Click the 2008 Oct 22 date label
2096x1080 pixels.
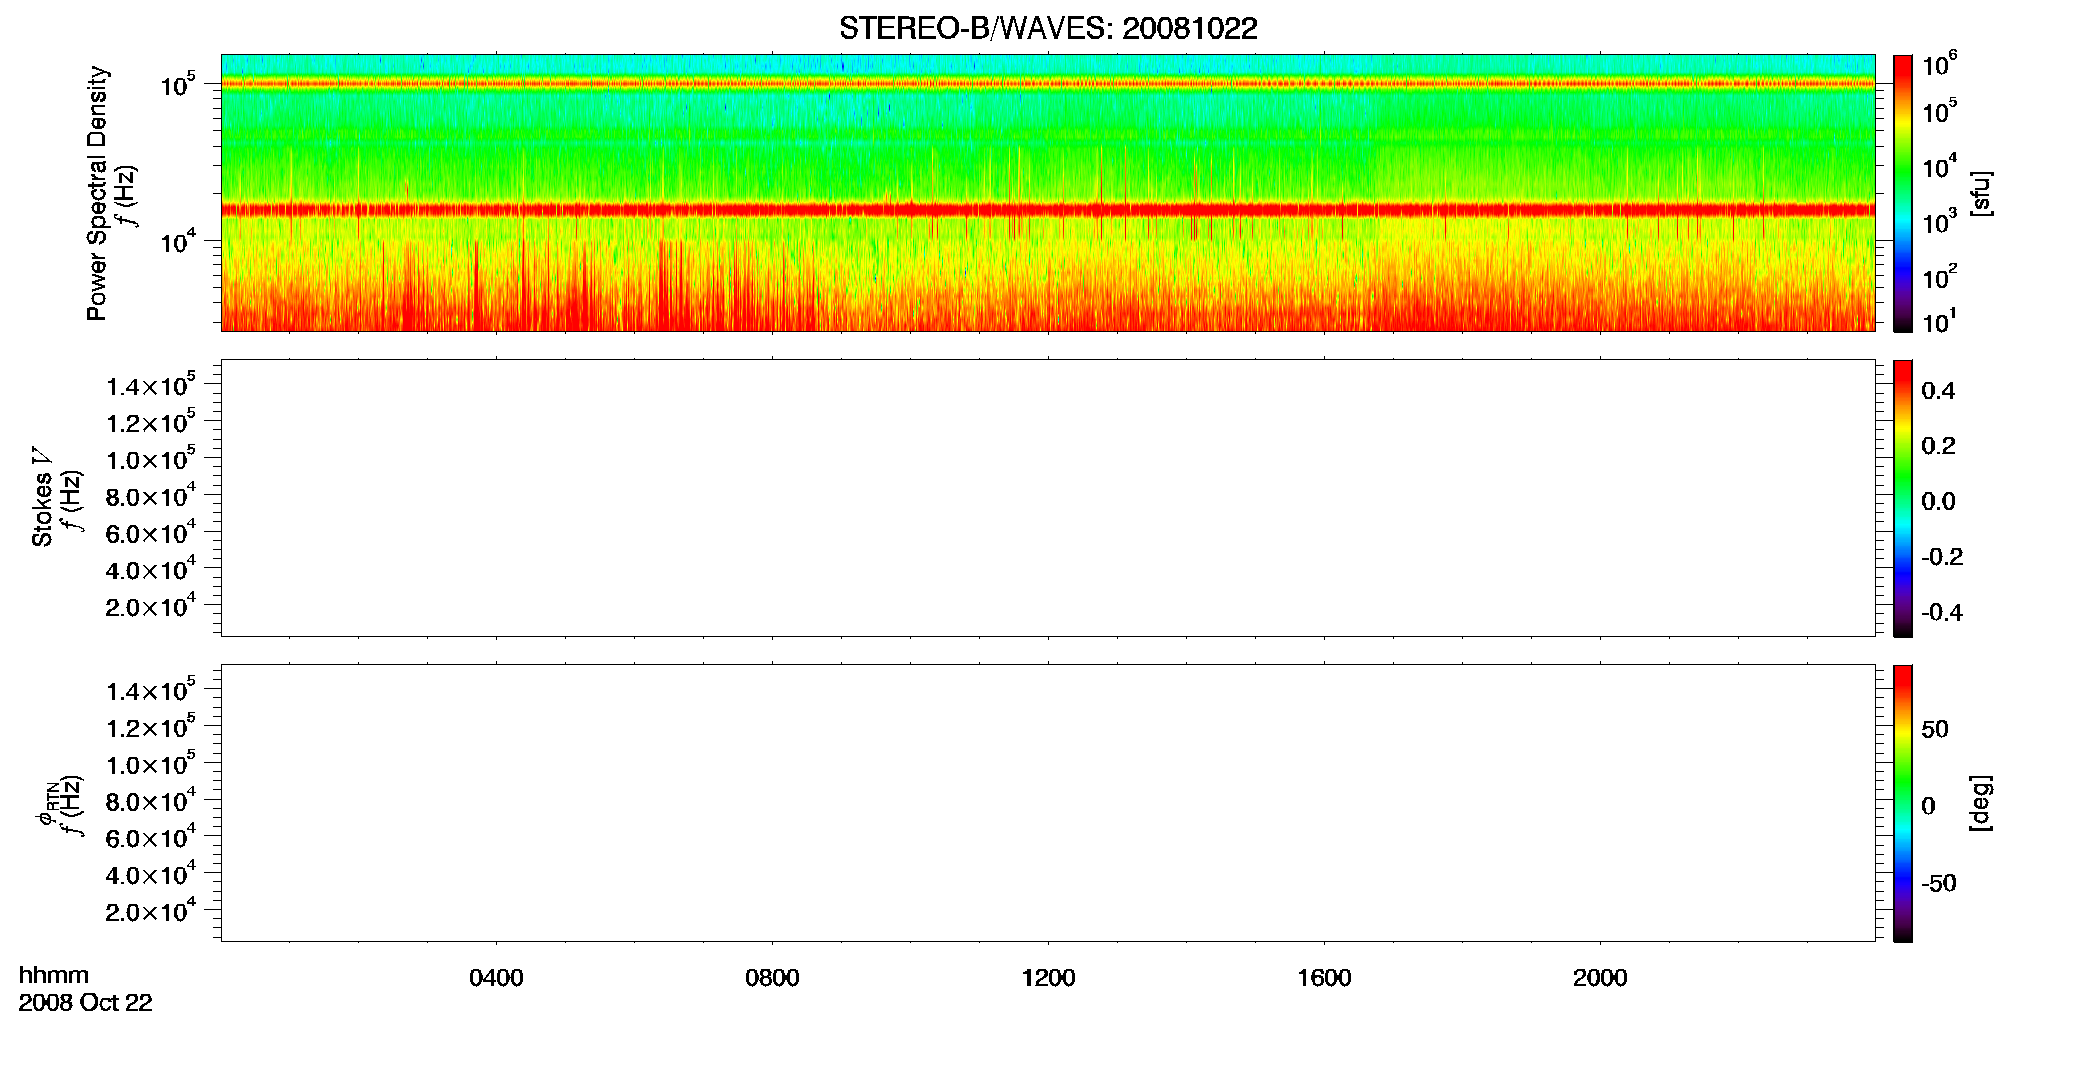pyautogui.click(x=85, y=1003)
